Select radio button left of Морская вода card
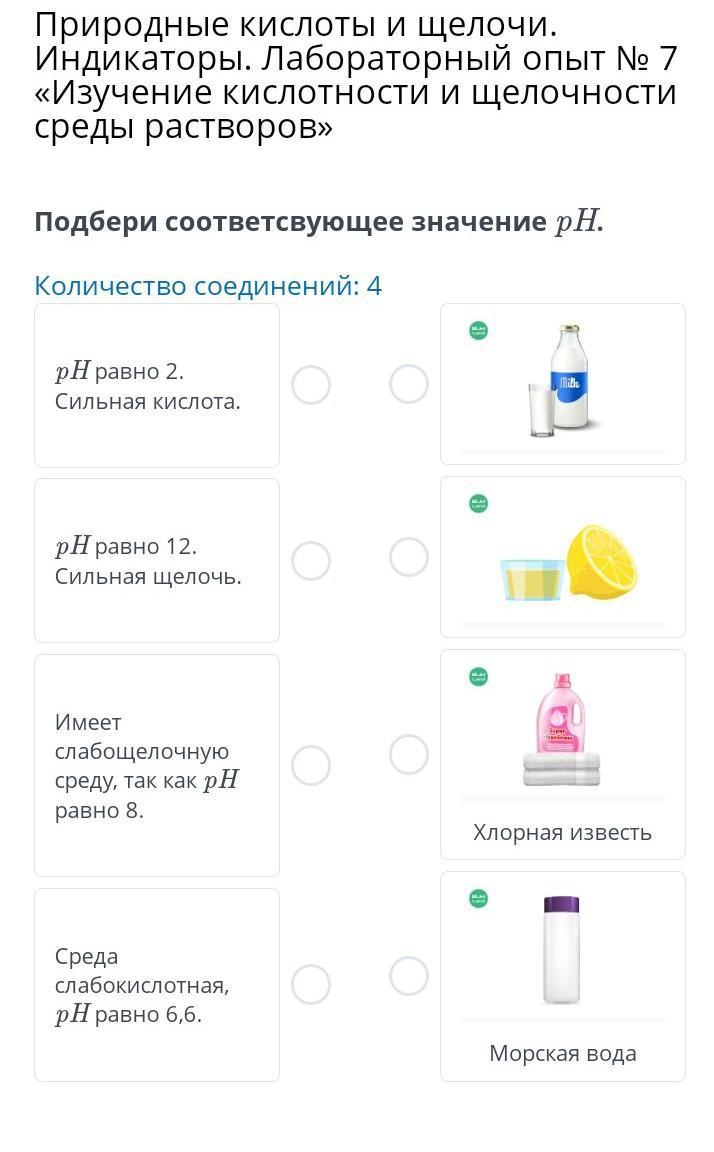The height and width of the screenshot is (1152, 714). [x=409, y=976]
